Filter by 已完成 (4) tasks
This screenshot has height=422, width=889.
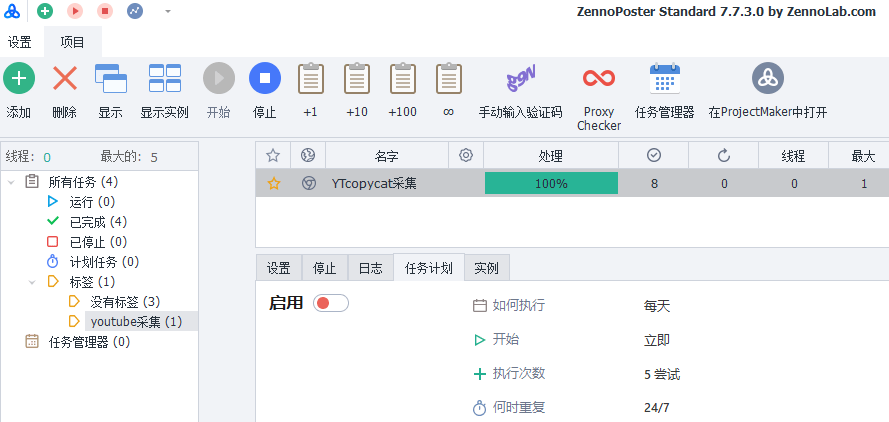click(98, 222)
